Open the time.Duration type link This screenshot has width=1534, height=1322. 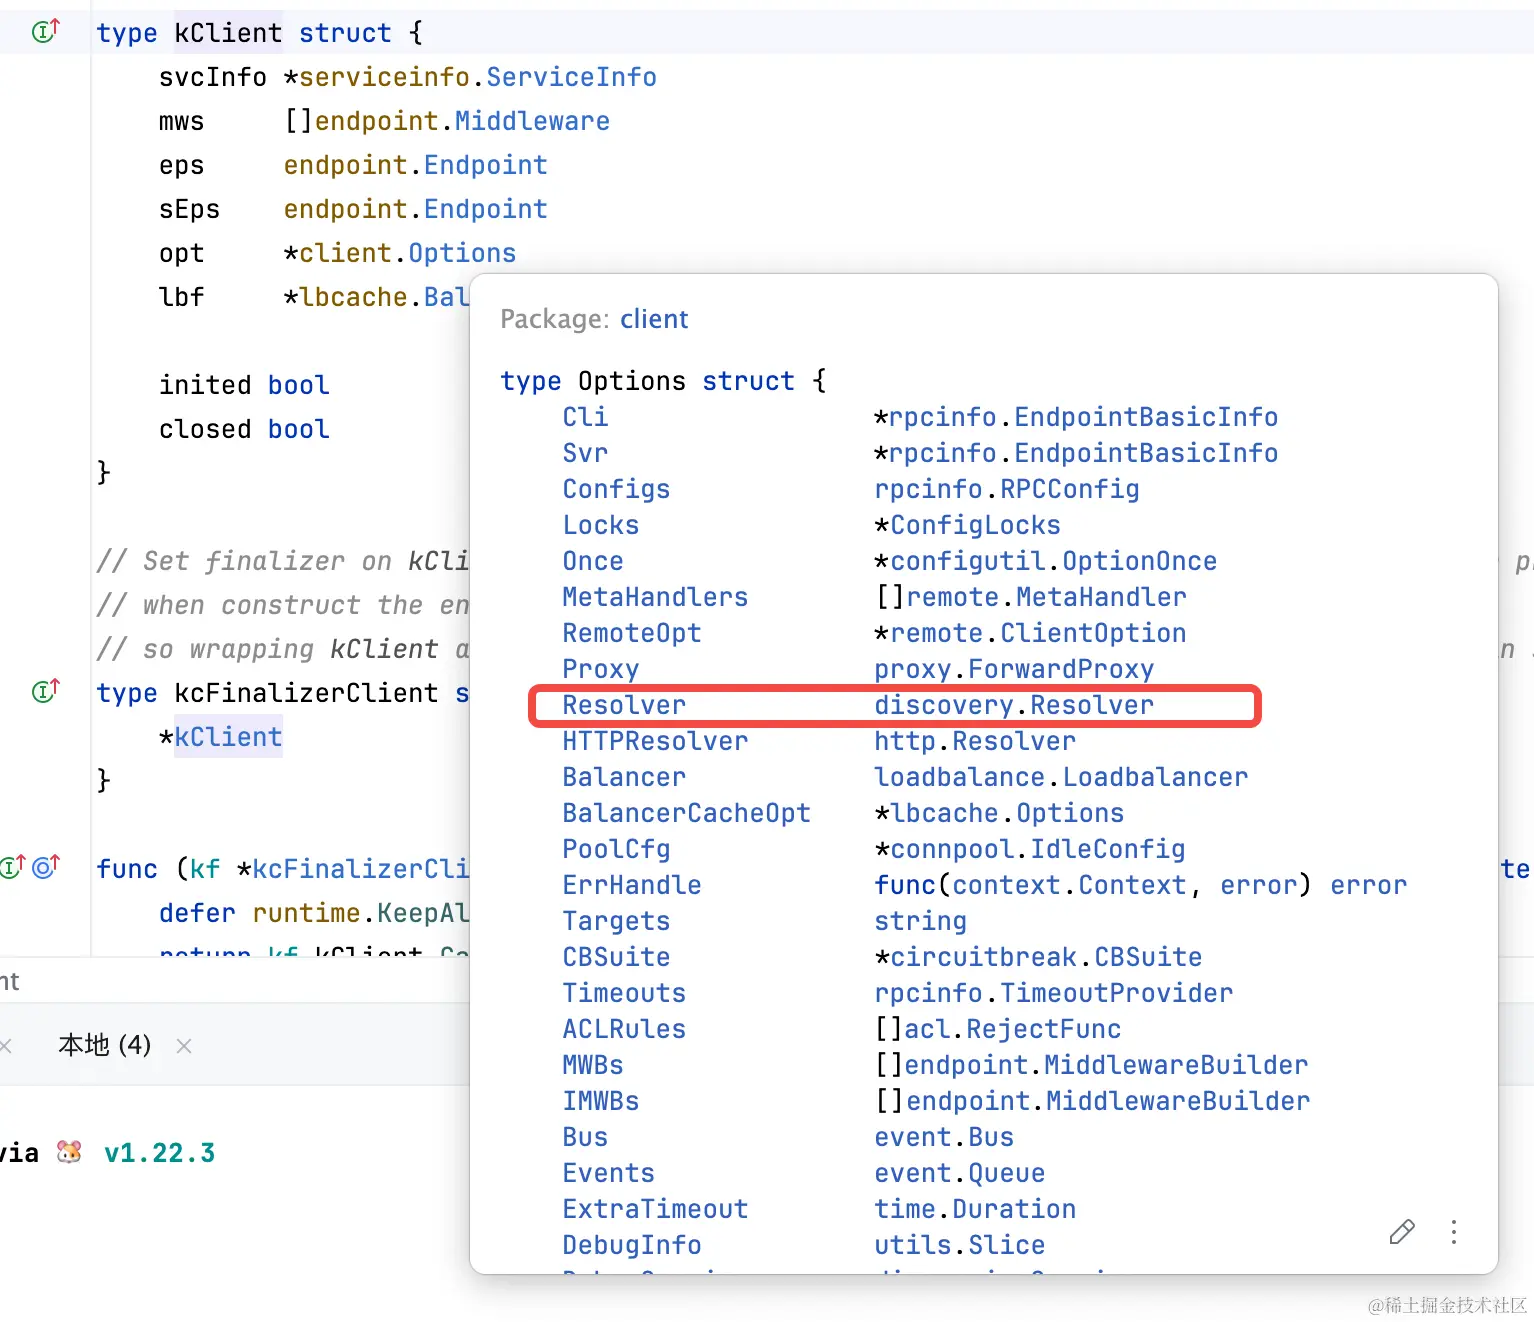(975, 1209)
